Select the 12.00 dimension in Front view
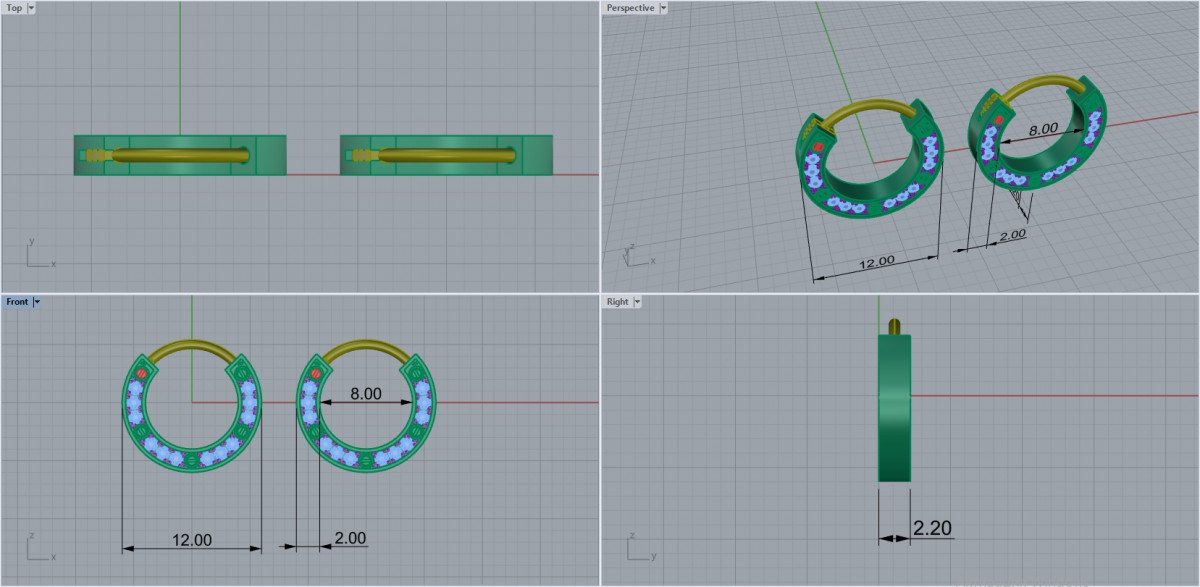The height and width of the screenshot is (587, 1200). click(x=192, y=540)
